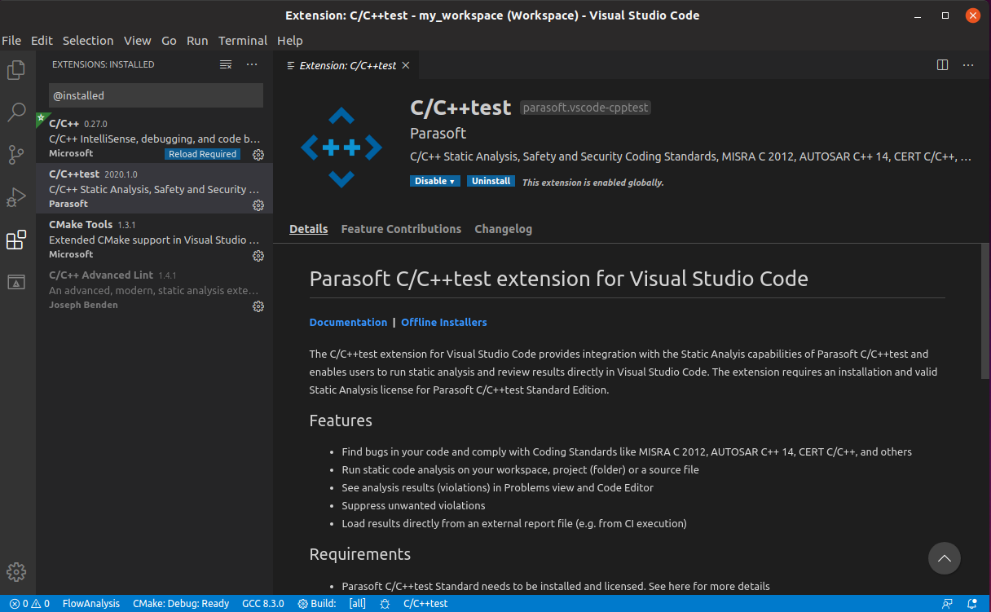991x612 pixels.
Task: Open the Explorer view in activity bar
Action: coord(16,70)
